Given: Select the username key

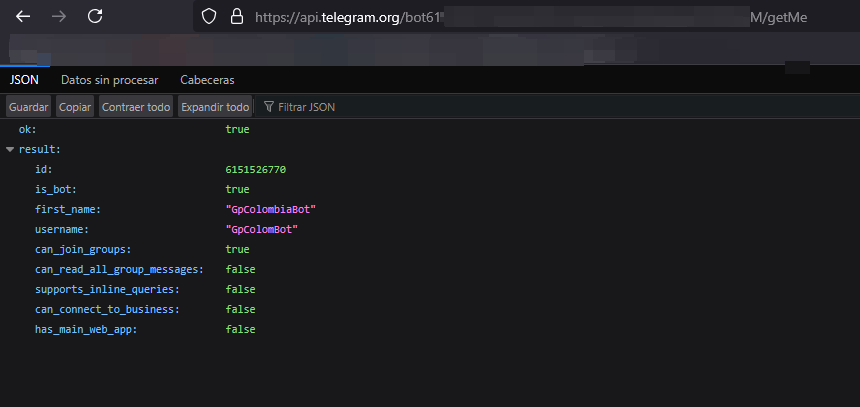Looking at the screenshot, I should 62,229.
